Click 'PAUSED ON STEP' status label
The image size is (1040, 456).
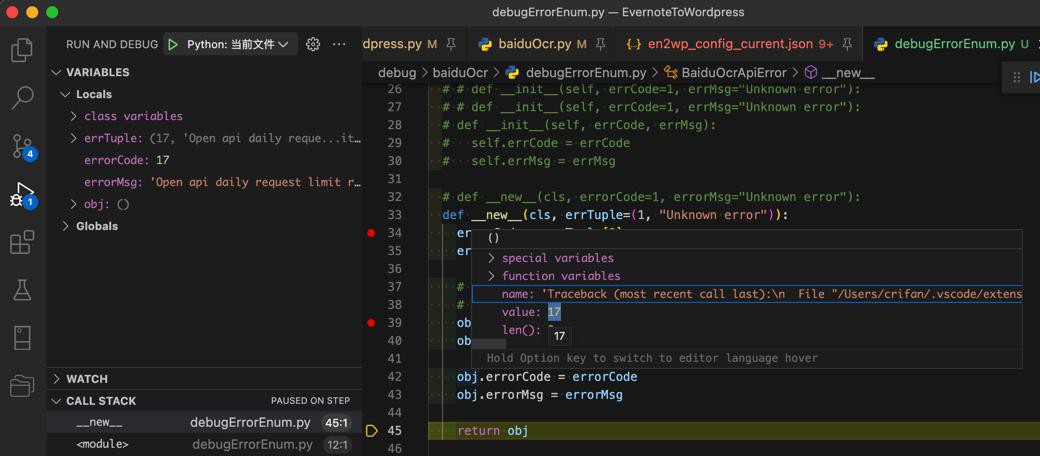[310, 401]
